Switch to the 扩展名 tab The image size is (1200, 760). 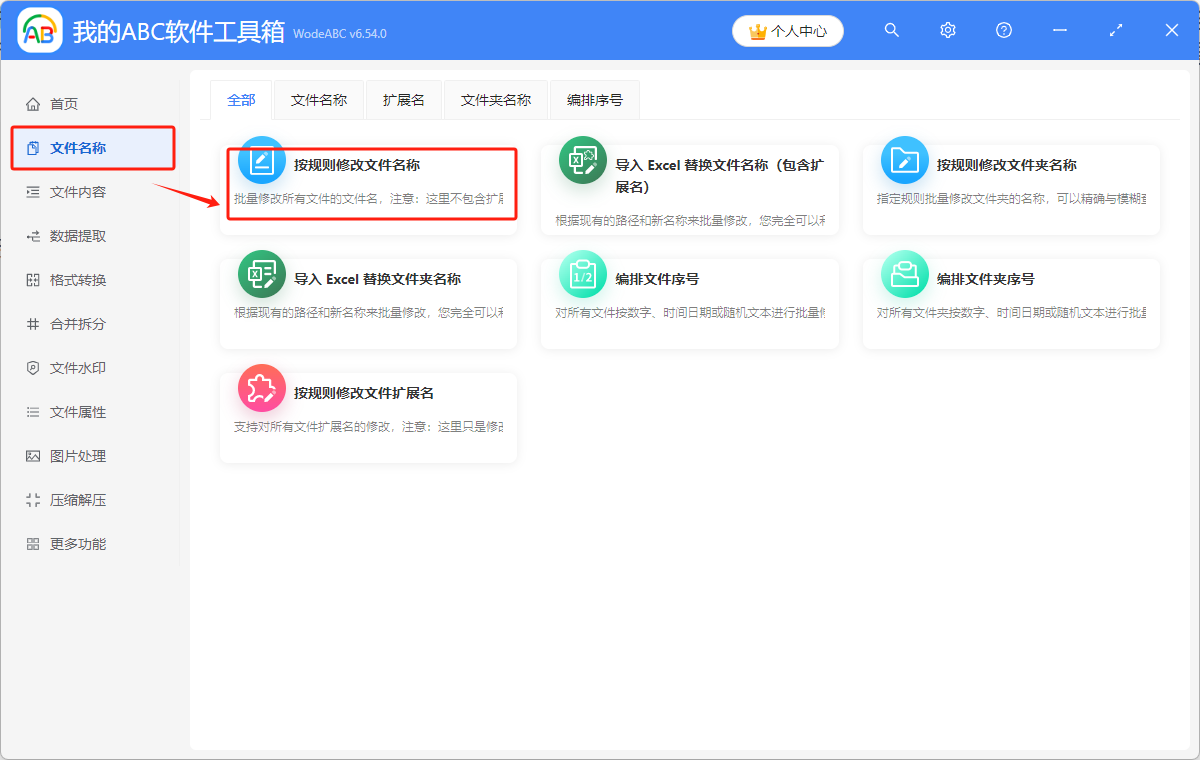pyautogui.click(x=403, y=99)
